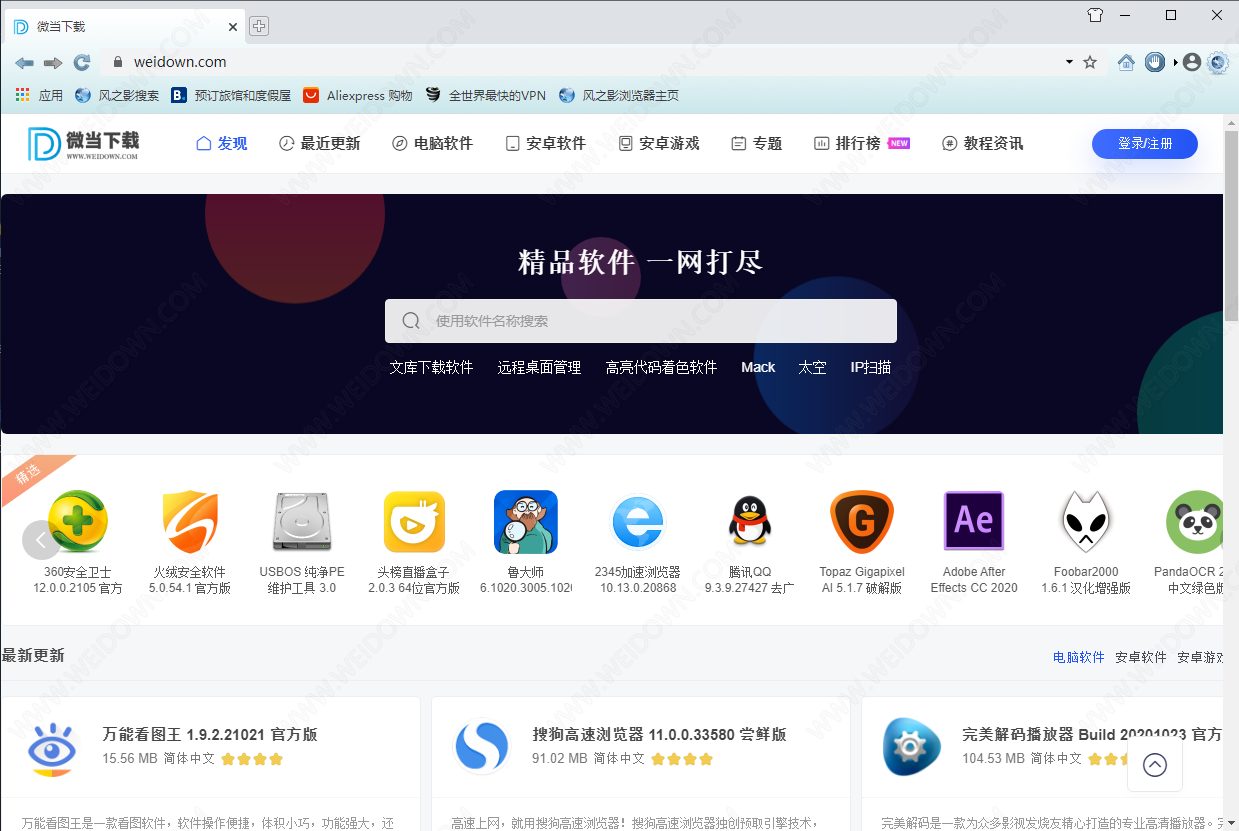The width and height of the screenshot is (1239, 831).
Task: Expand the address bar dropdown arrow
Action: pyautogui.click(x=1069, y=62)
